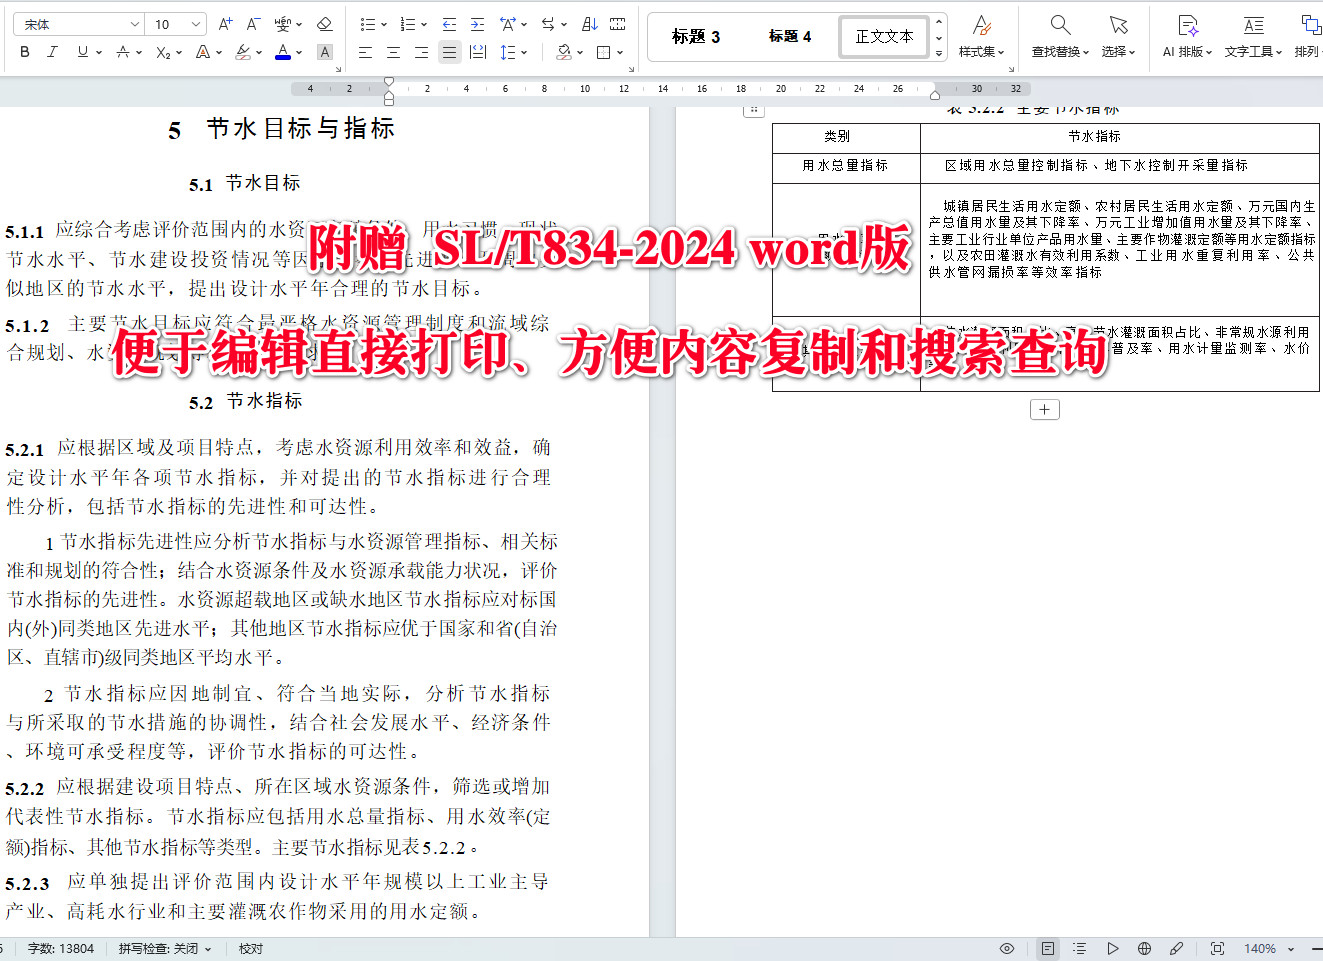The width and height of the screenshot is (1323, 961).
Task: Click the add table row plus button
Action: pyautogui.click(x=1044, y=409)
